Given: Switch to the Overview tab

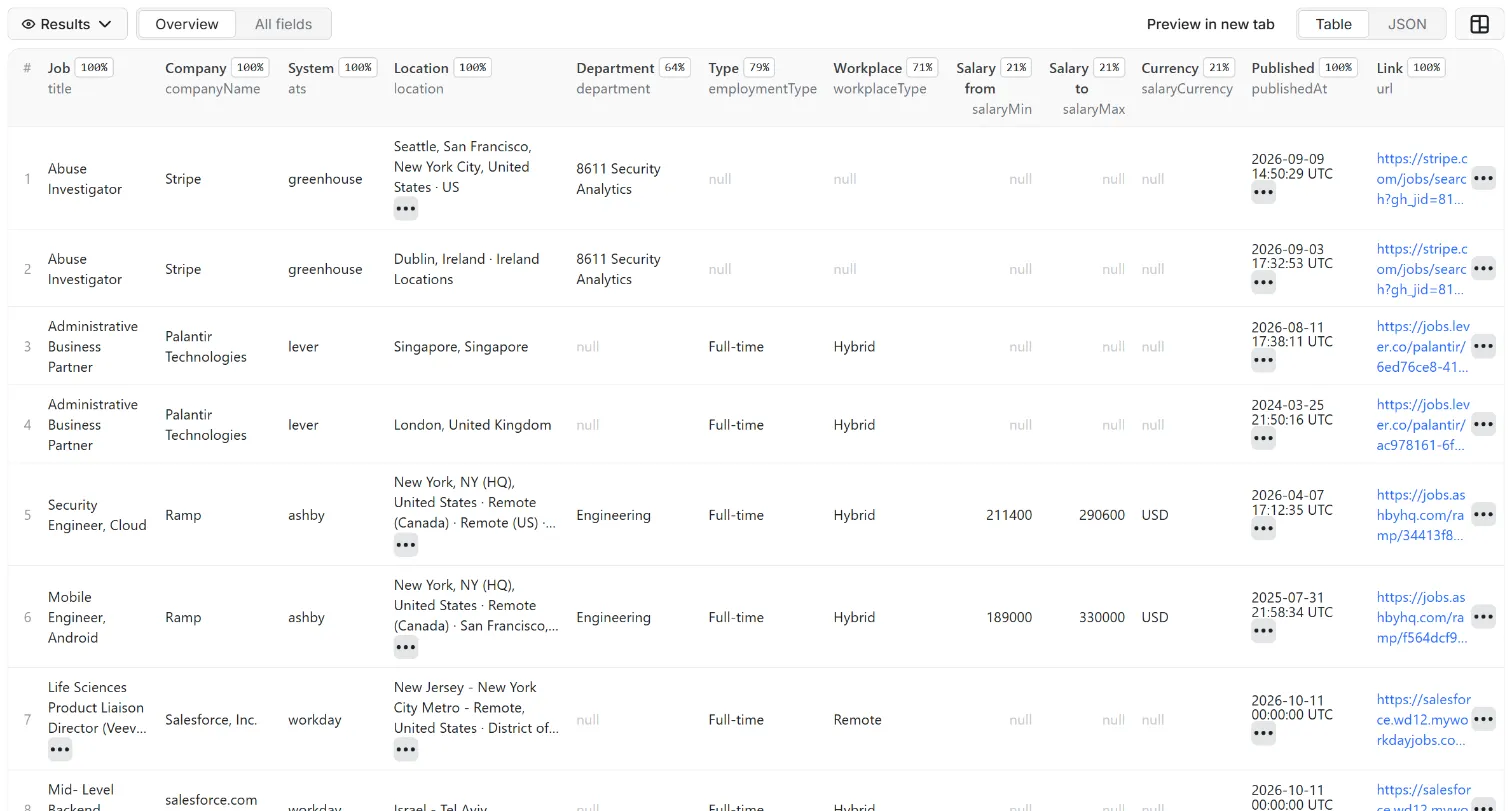Looking at the screenshot, I should click(187, 24).
